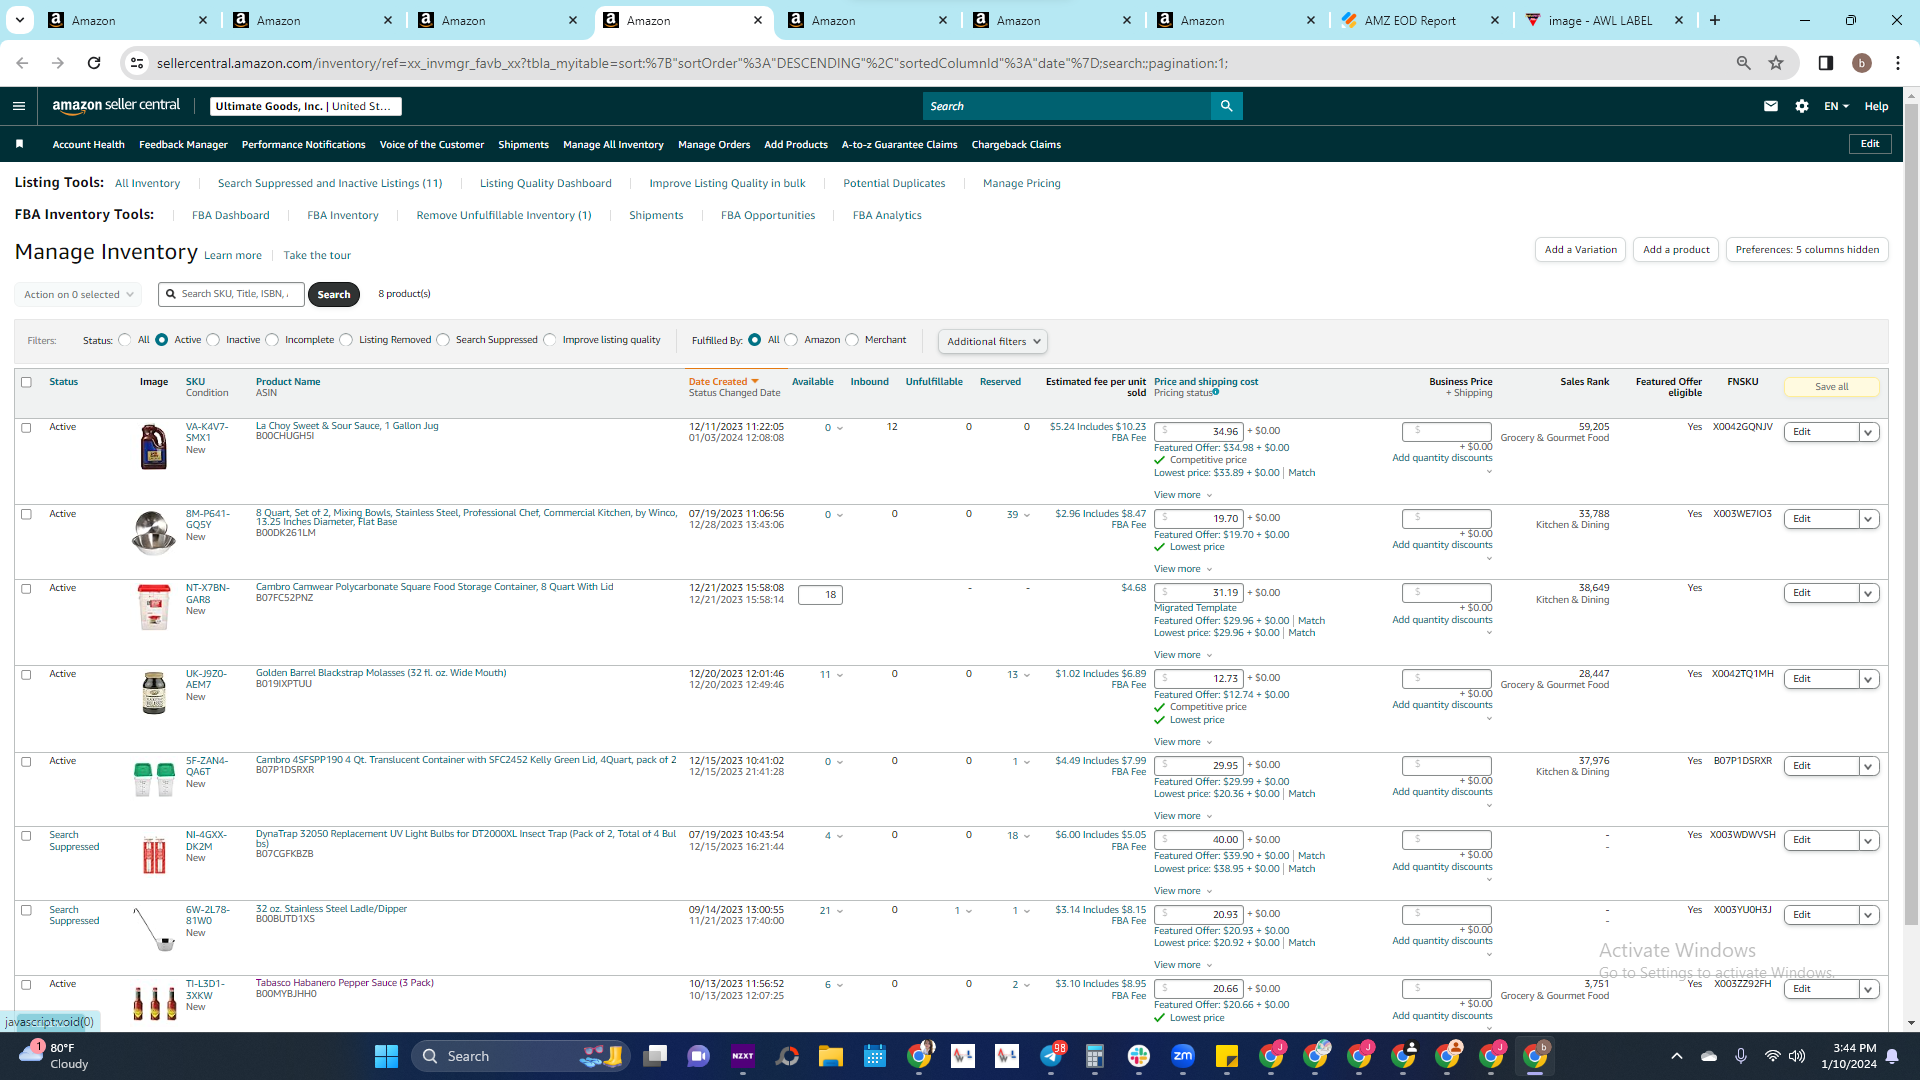This screenshot has width=1920, height=1080.
Task: Open a new browser tab
Action: (1715, 20)
